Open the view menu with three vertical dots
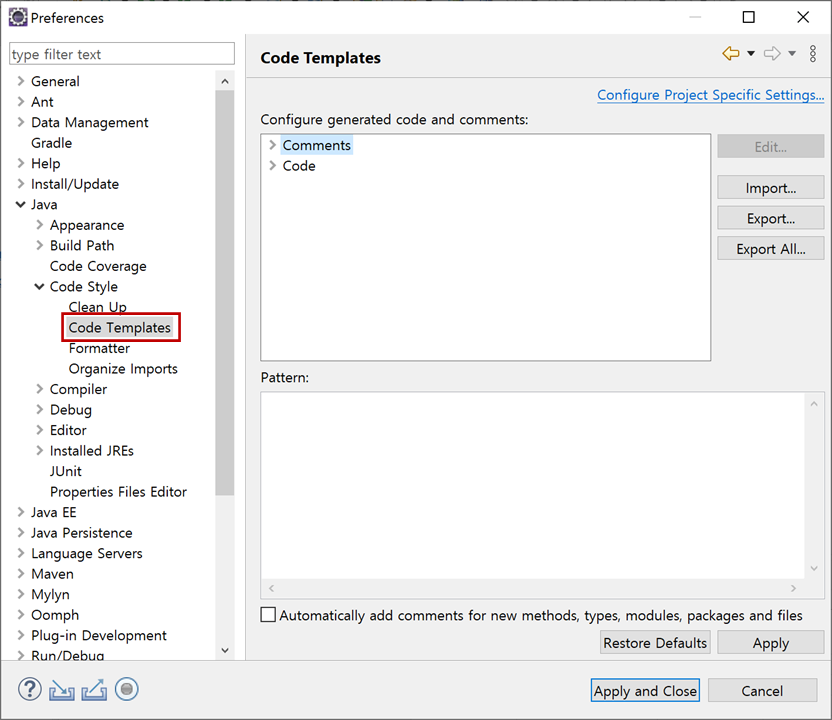Viewport: 832px width, 720px height. [x=812, y=54]
